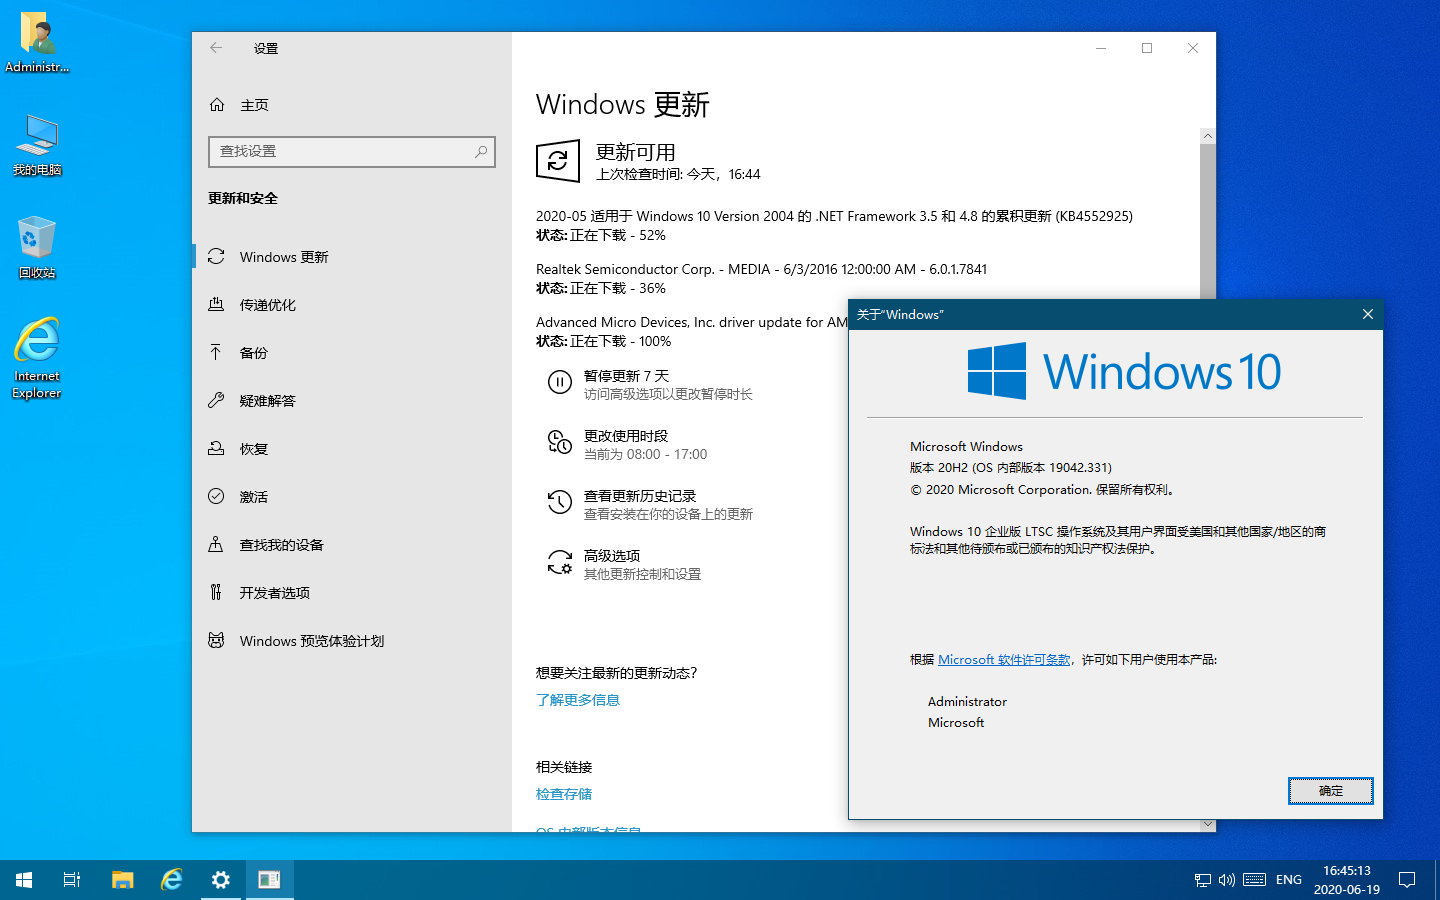Click the Settings vertical scrollbar thumb
1440x900 pixels.
coord(1208,220)
